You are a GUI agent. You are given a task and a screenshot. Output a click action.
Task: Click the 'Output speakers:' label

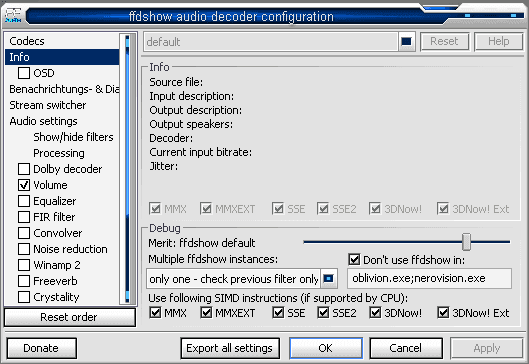point(191,124)
